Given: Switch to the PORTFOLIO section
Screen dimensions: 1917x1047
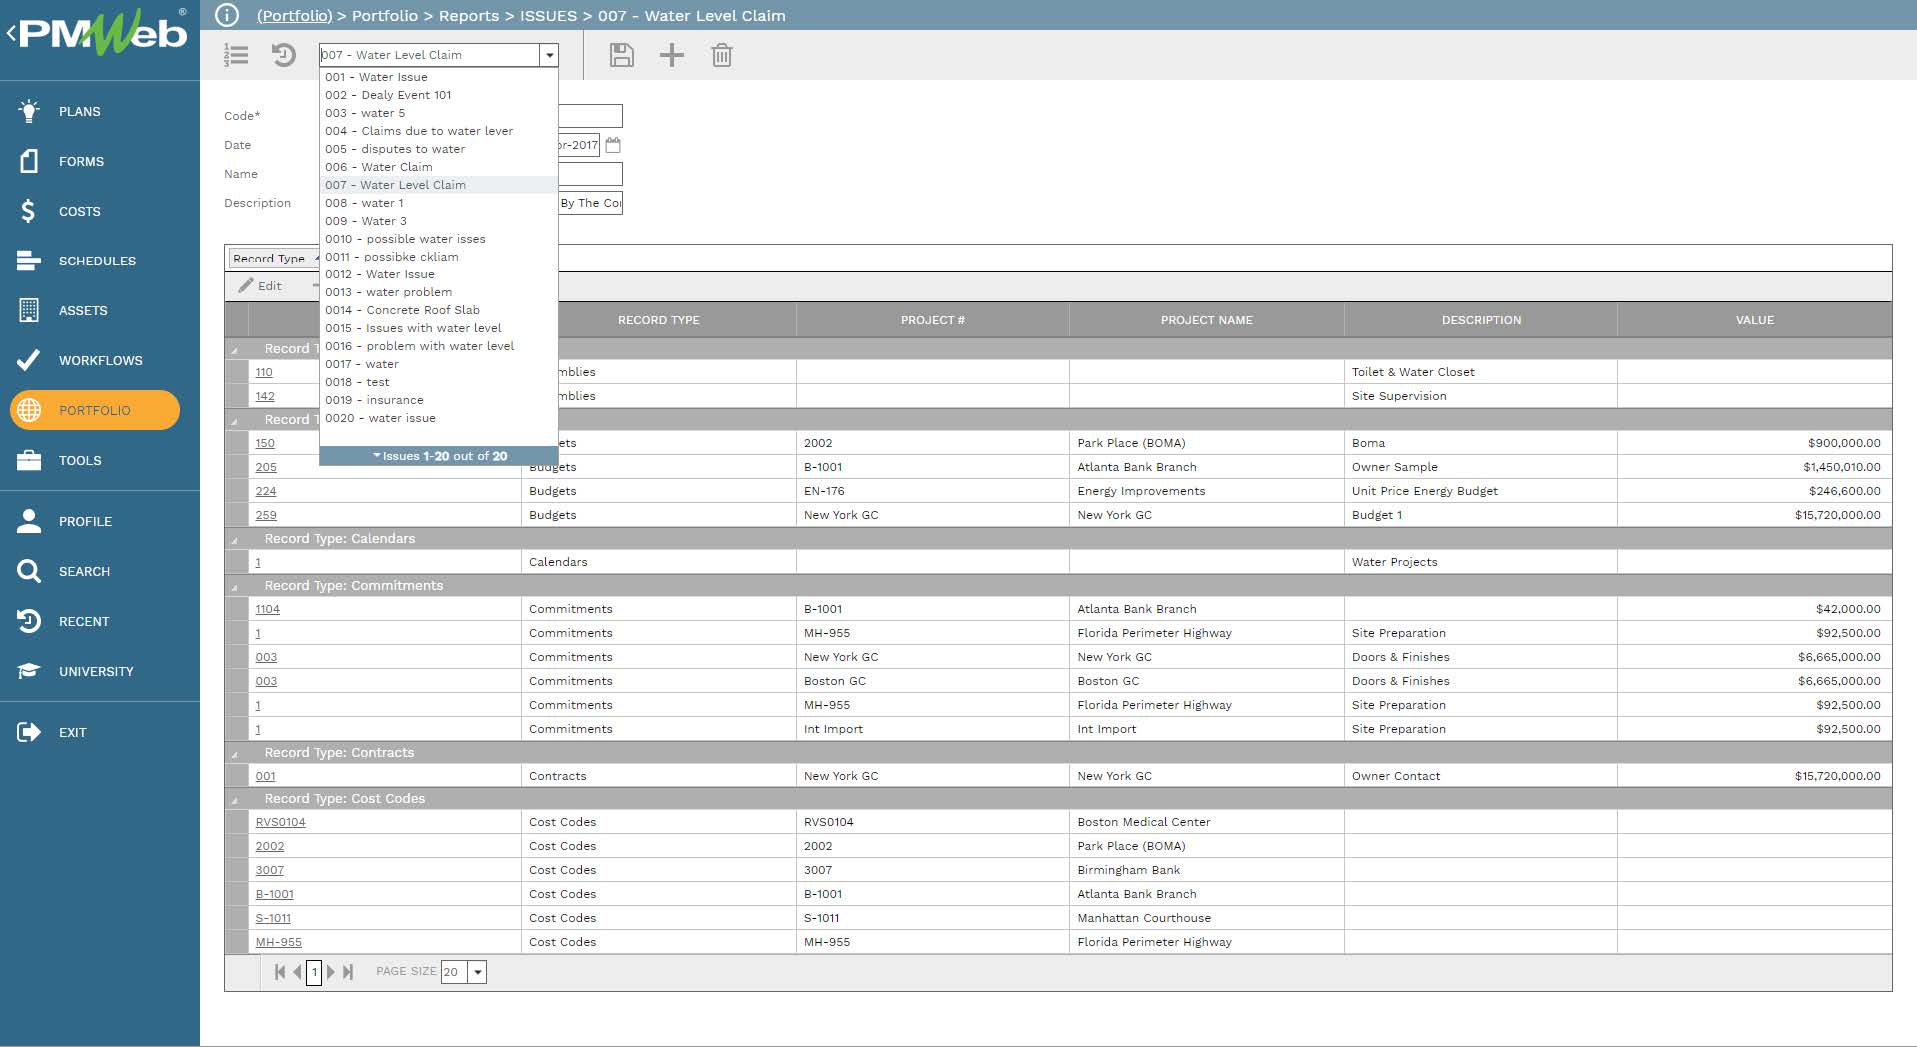Looking at the screenshot, I should 95,410.
